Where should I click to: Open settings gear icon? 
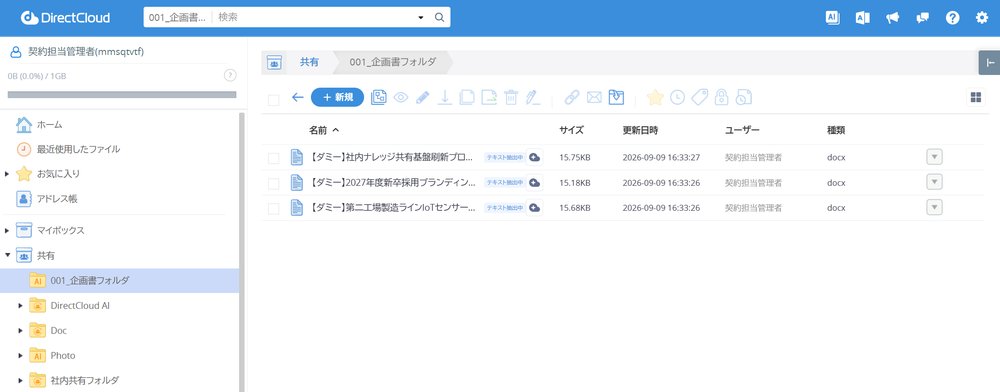pyautogui.click(x=982, y=18)
